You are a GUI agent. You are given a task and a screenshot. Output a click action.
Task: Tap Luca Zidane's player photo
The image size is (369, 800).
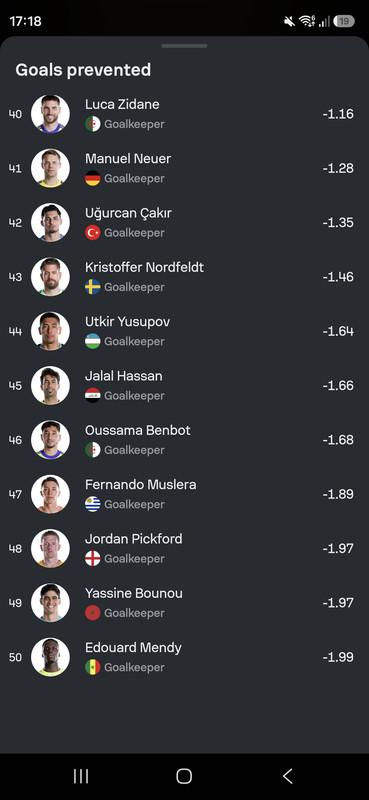click(50, 114)
